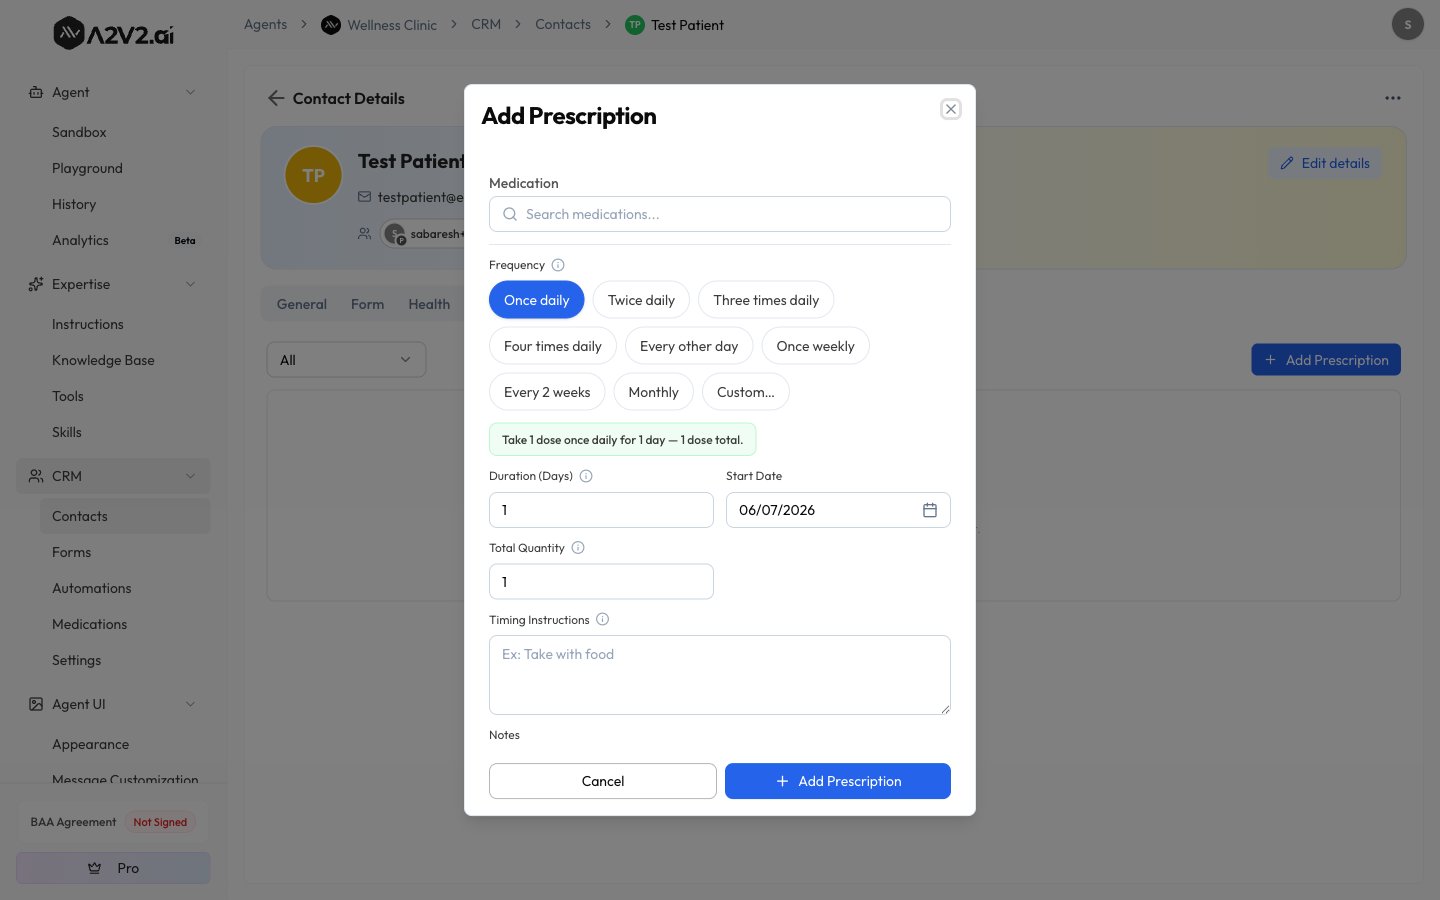Image resolution: width=1440 pixels, height=900 pixels.
Task: Open Knowledge Base in sidebar
Action: click(x=103, y=360)
